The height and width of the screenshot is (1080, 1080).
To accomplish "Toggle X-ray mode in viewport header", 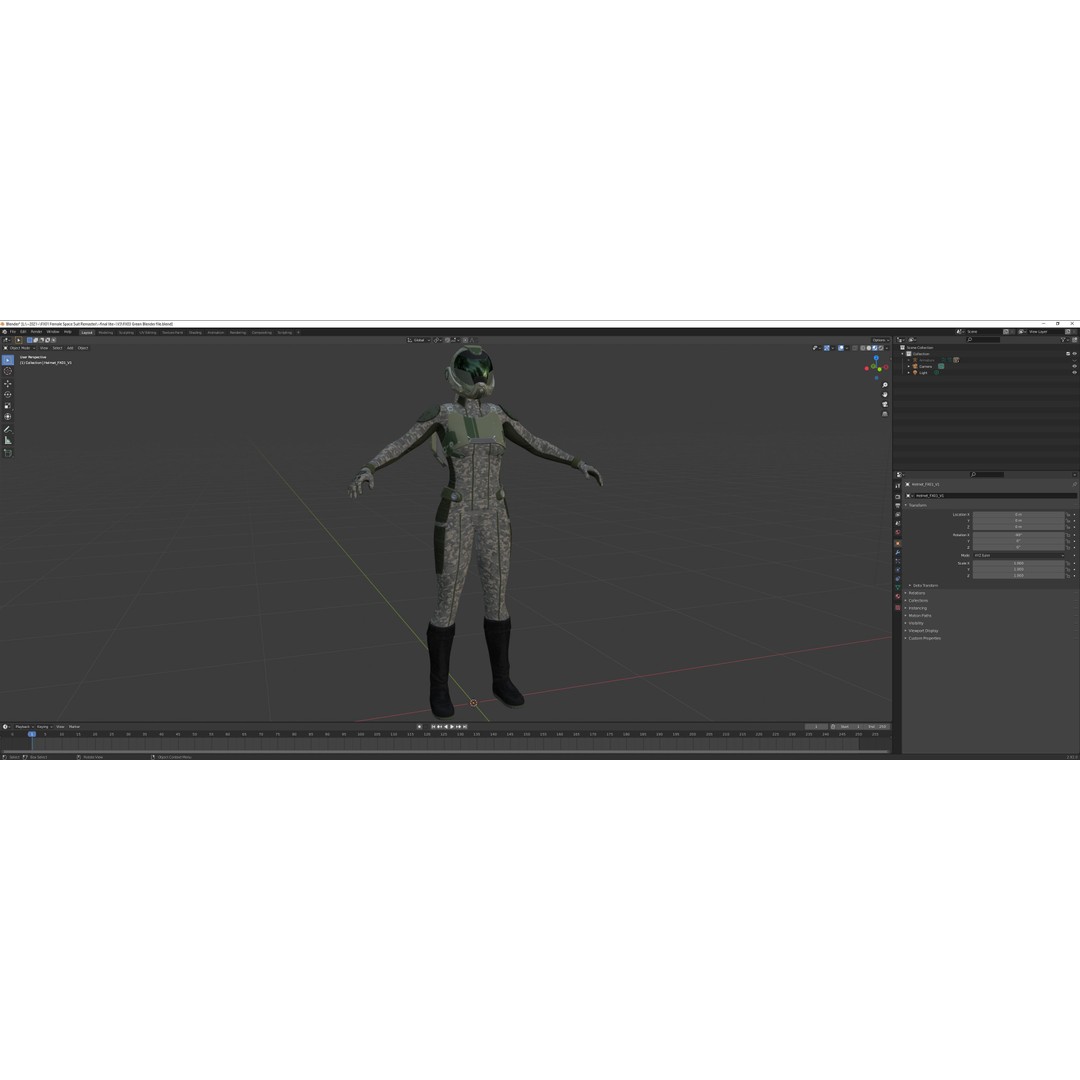I will [x=855, y=348].
